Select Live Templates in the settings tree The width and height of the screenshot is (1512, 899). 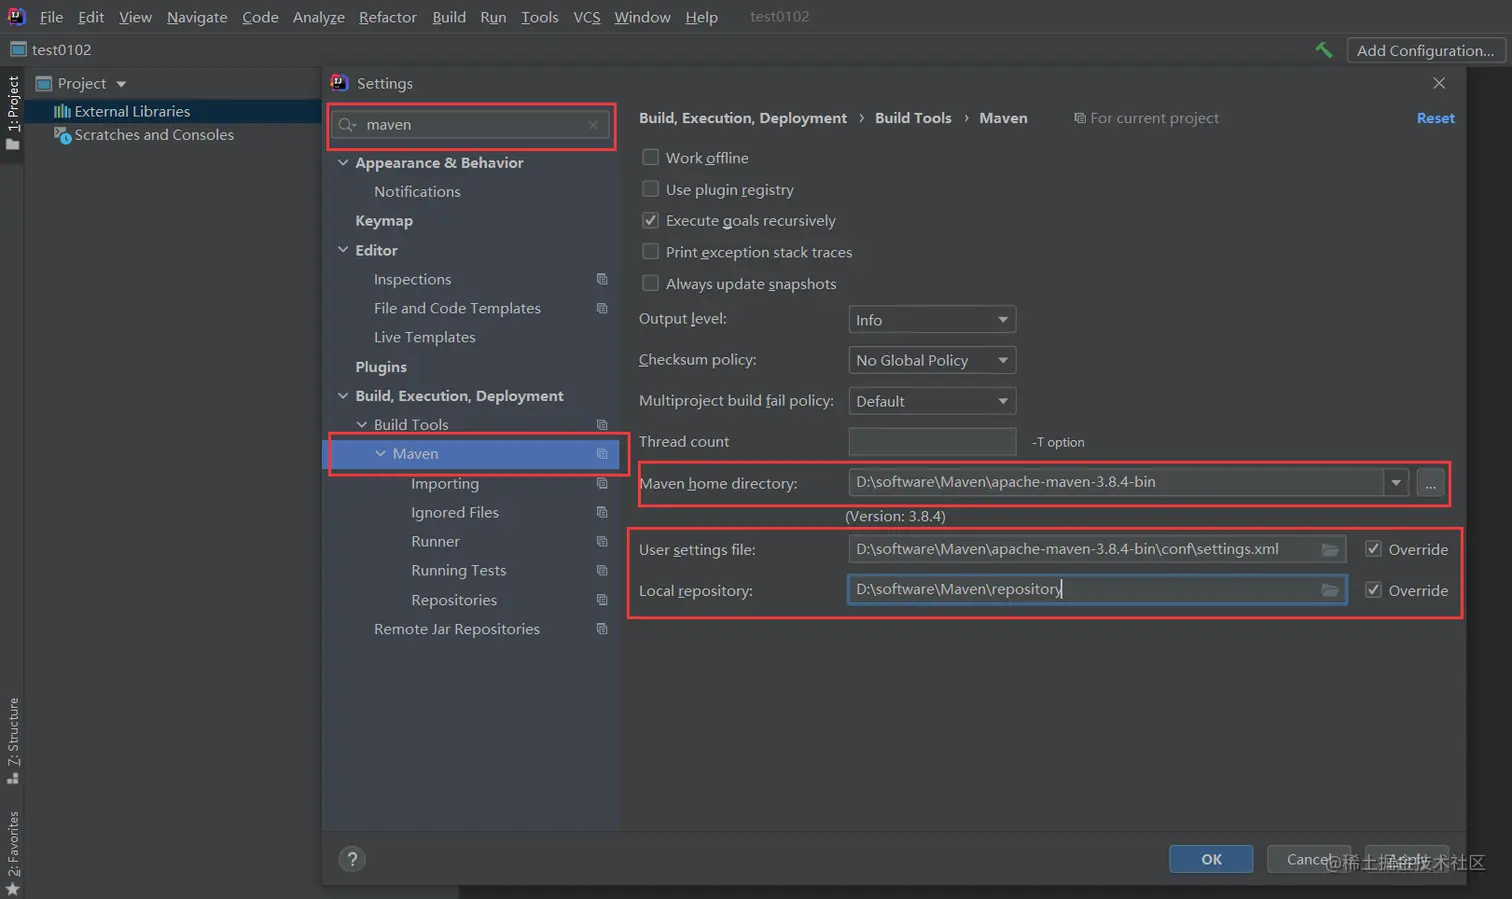pos(424,338)
